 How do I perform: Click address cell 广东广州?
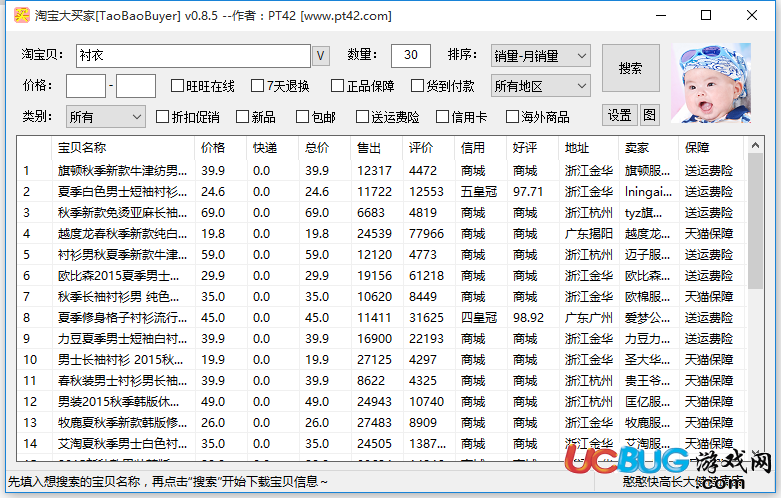click(x=588, y=318)
